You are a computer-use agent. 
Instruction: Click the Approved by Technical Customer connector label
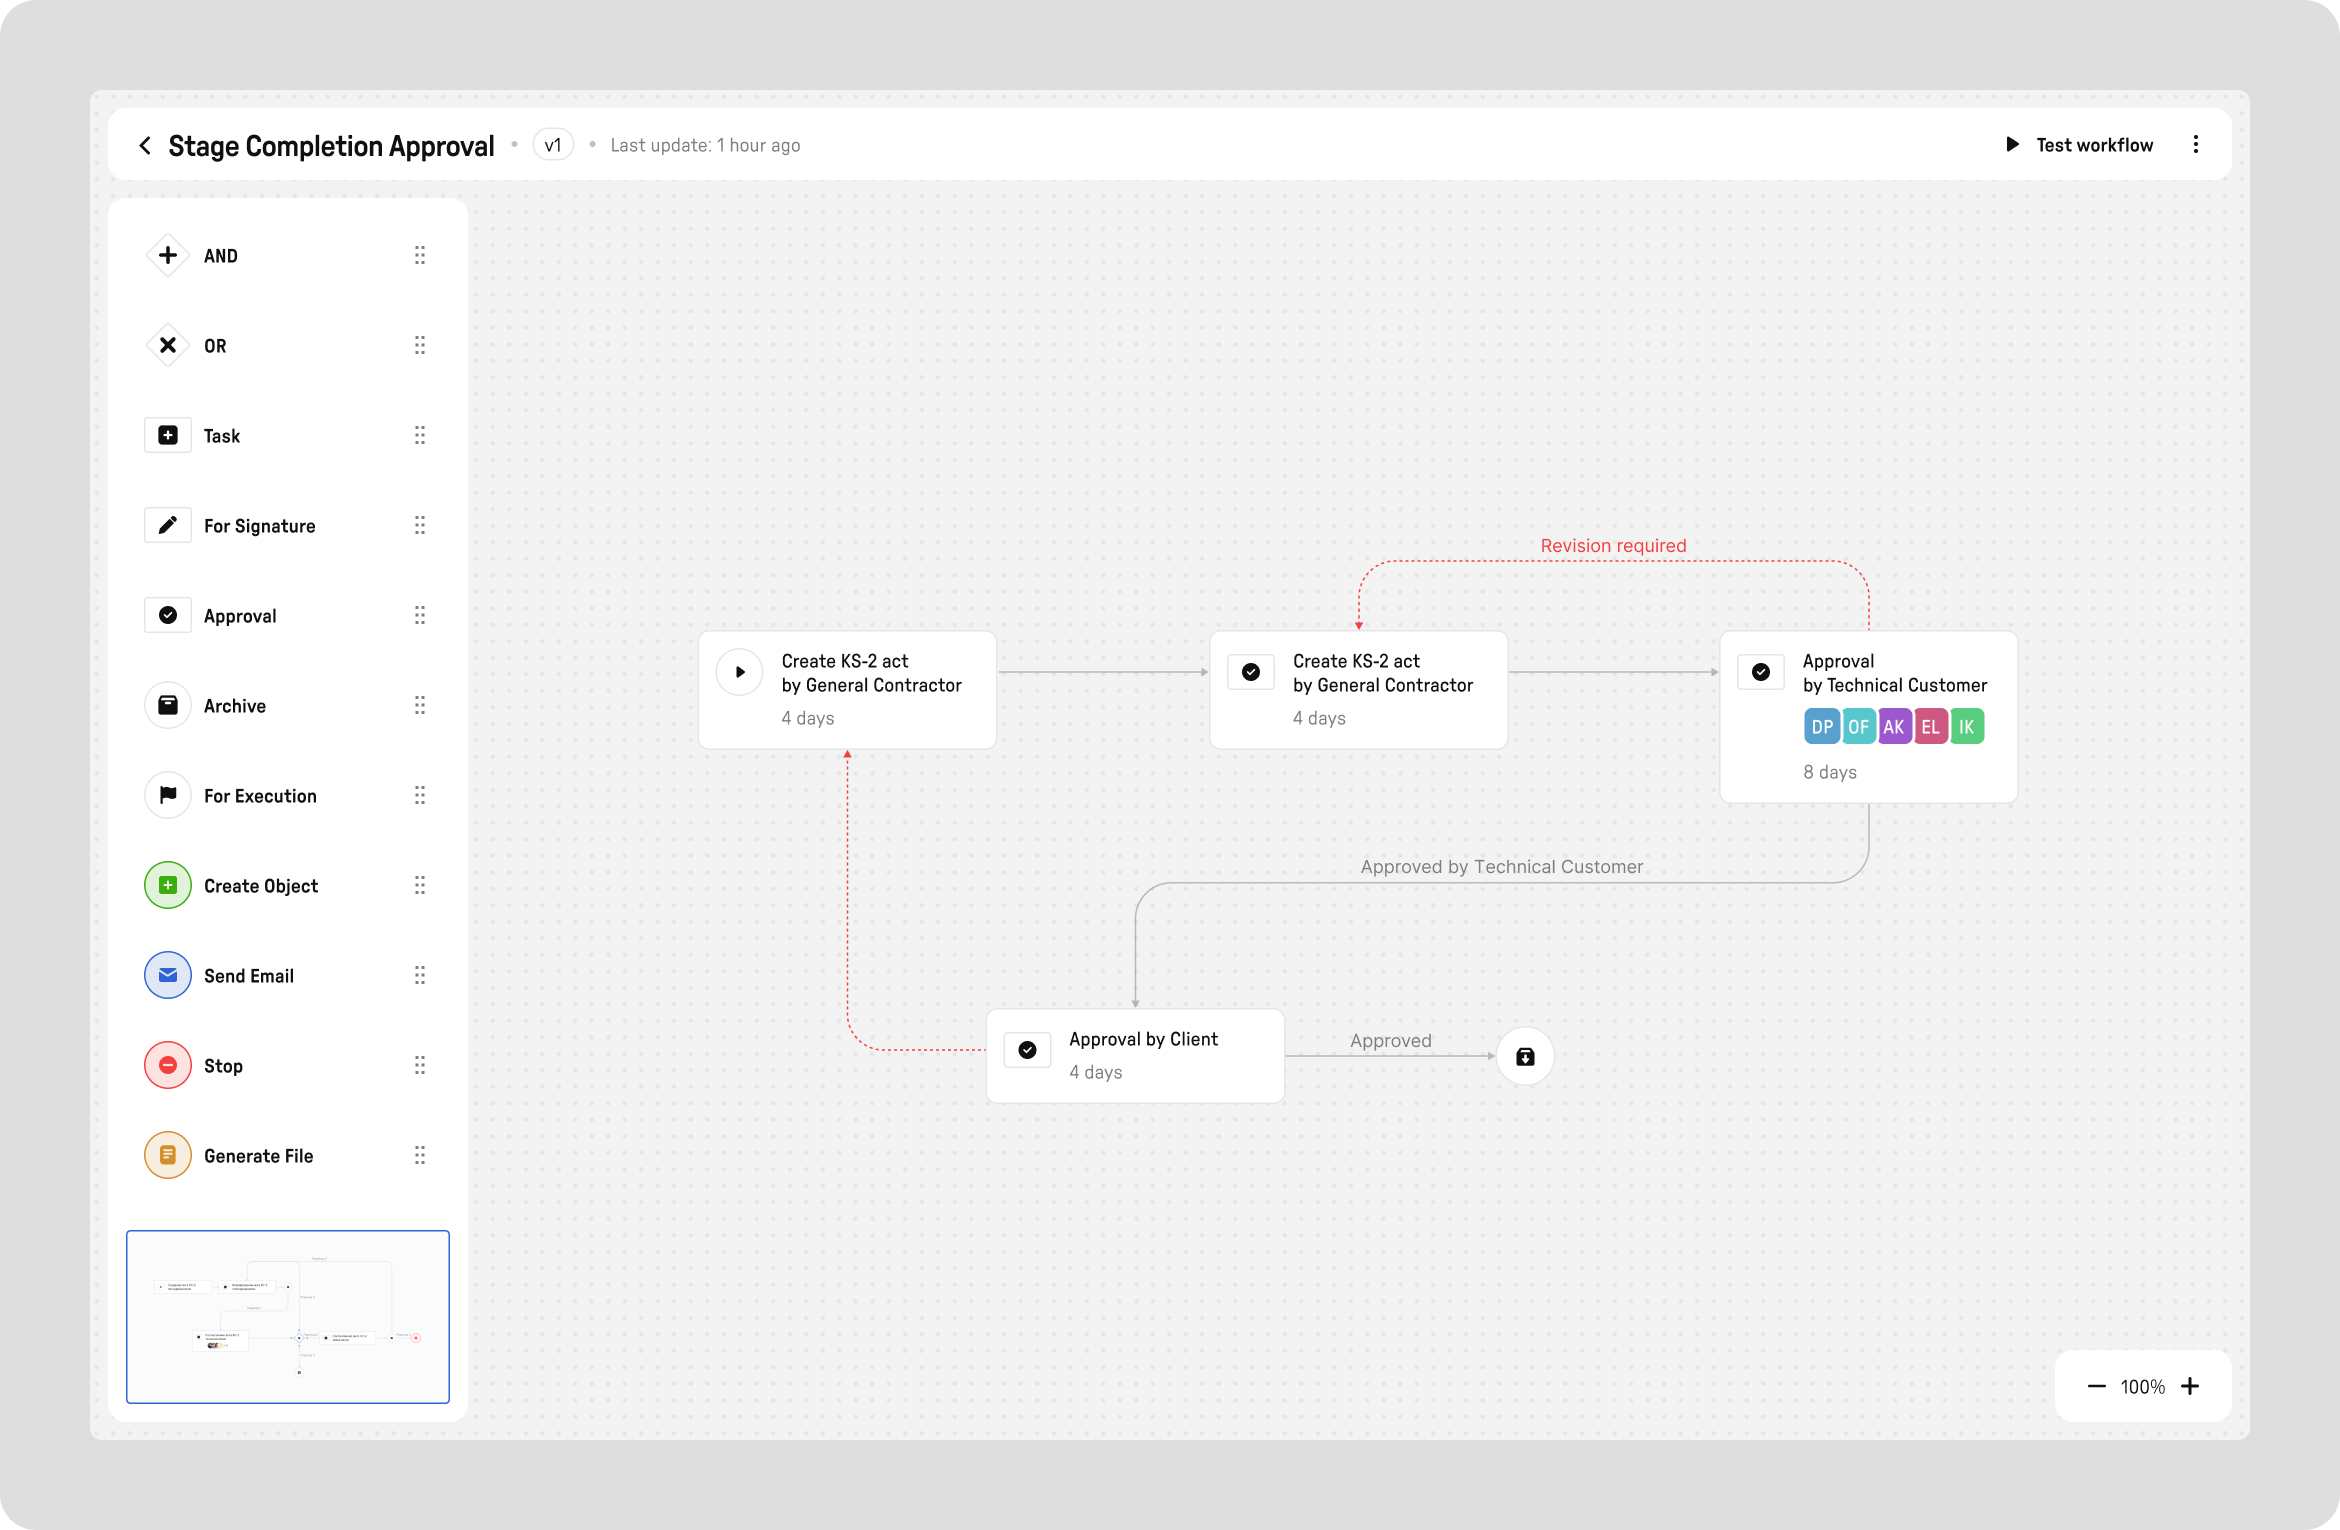pyautogui.click(x=1501, y=867)
